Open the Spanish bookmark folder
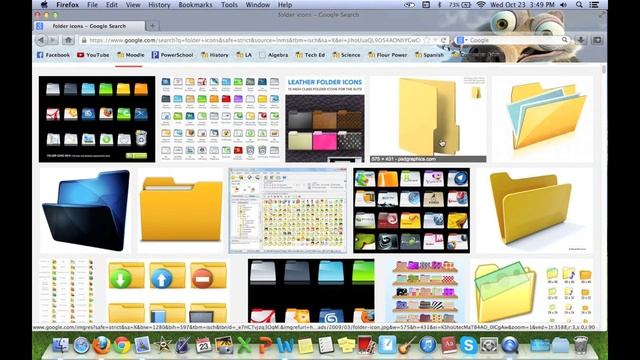Screen dimensions: 640x360 coord(429,55)
